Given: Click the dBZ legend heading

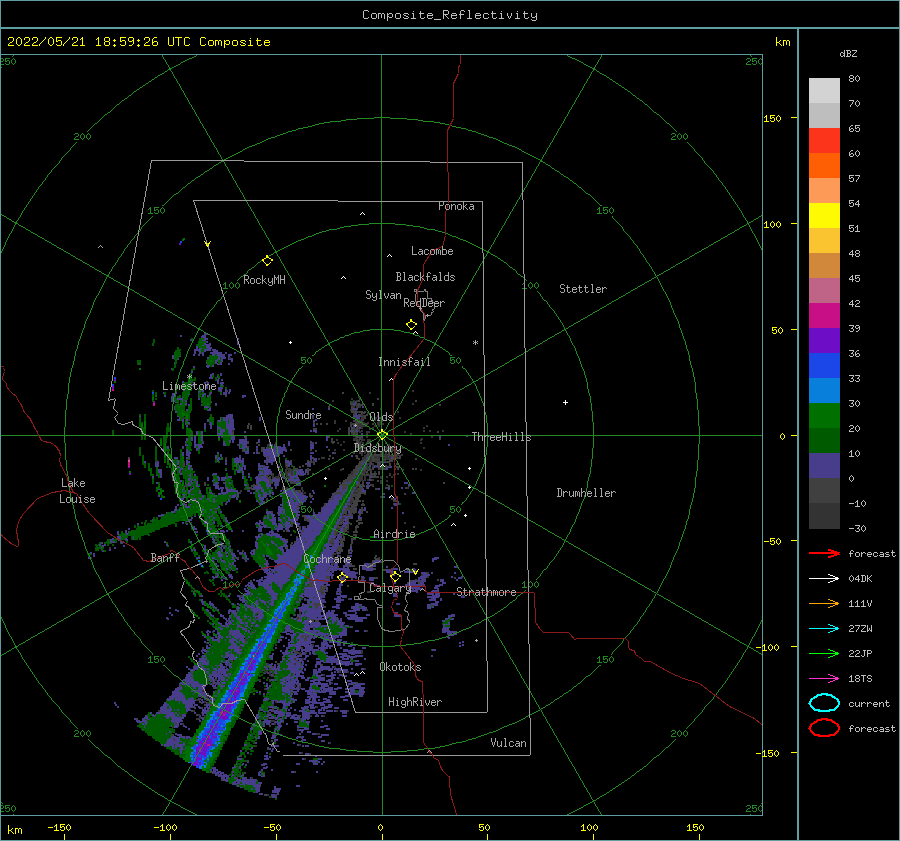Looking at the screenshot, I should (x=848, y=53).
